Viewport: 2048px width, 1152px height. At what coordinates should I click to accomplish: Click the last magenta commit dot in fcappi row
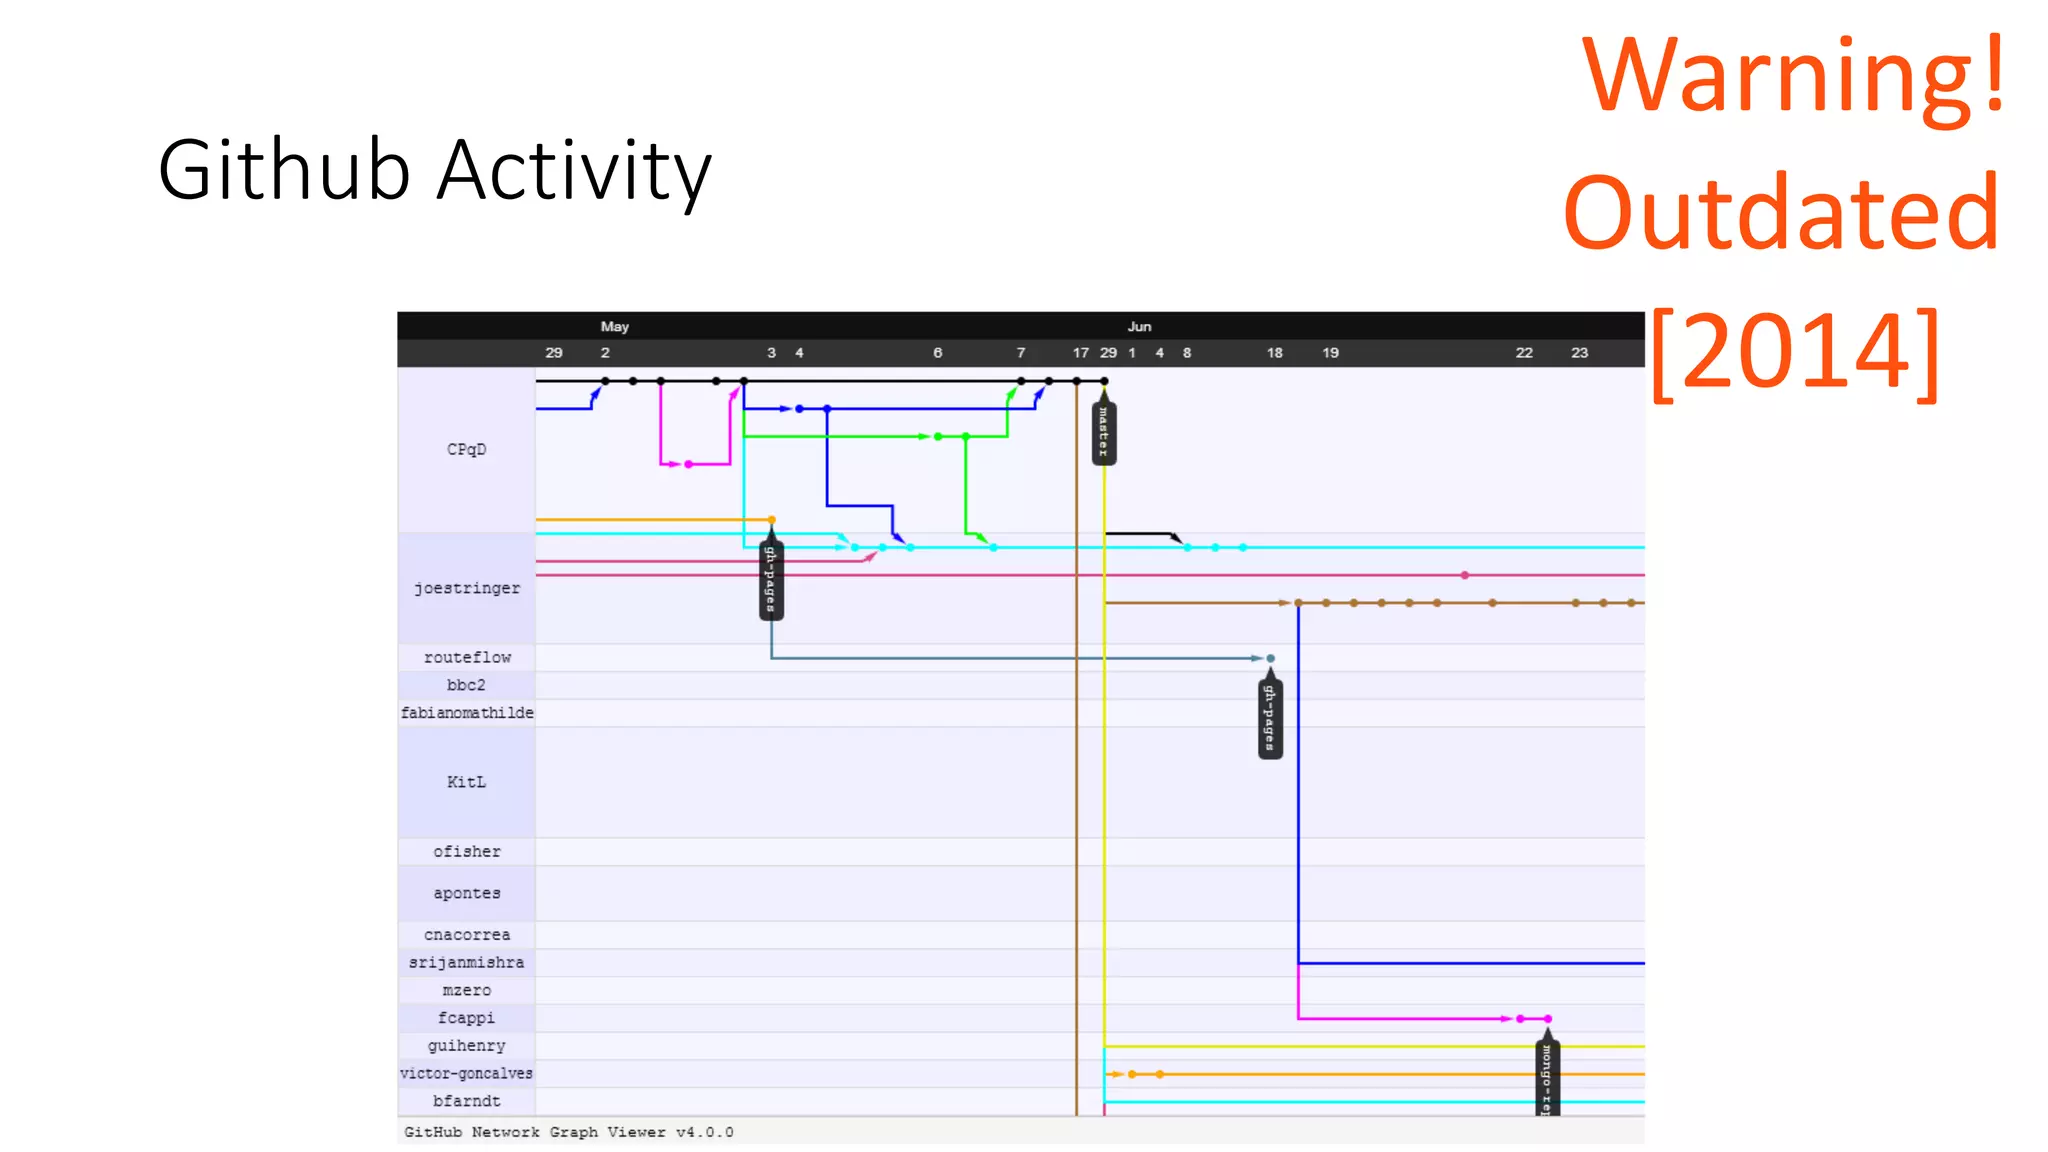tap(1547, 1018)
